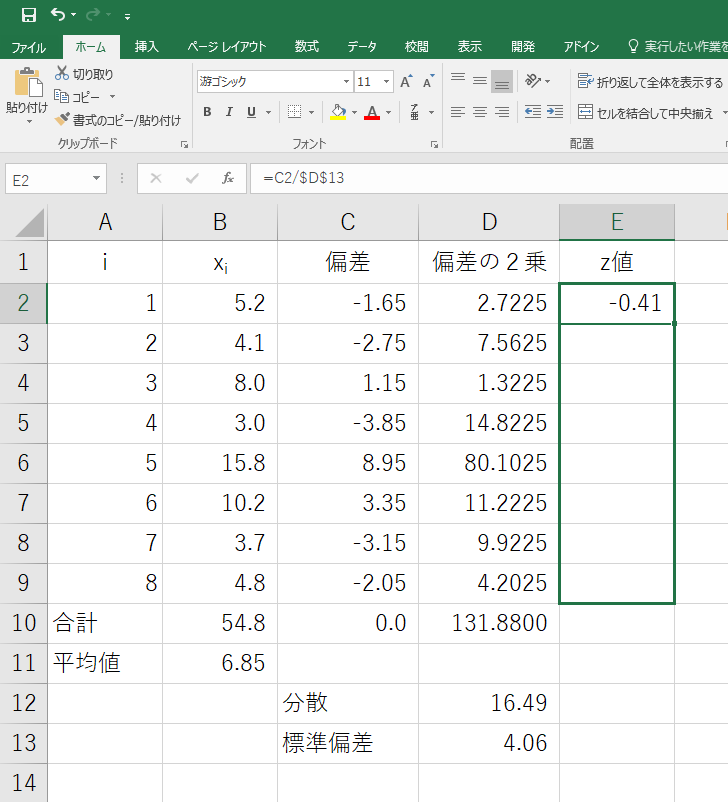The height and width of the screenshot is (802, 728).
Task: Center text horizontally
Action: 480,112
